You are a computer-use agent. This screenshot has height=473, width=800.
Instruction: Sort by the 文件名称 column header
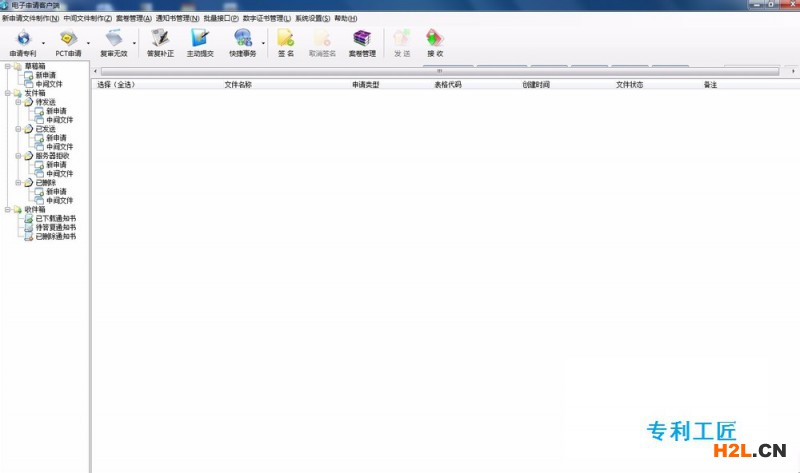click(x=238, y=85)
